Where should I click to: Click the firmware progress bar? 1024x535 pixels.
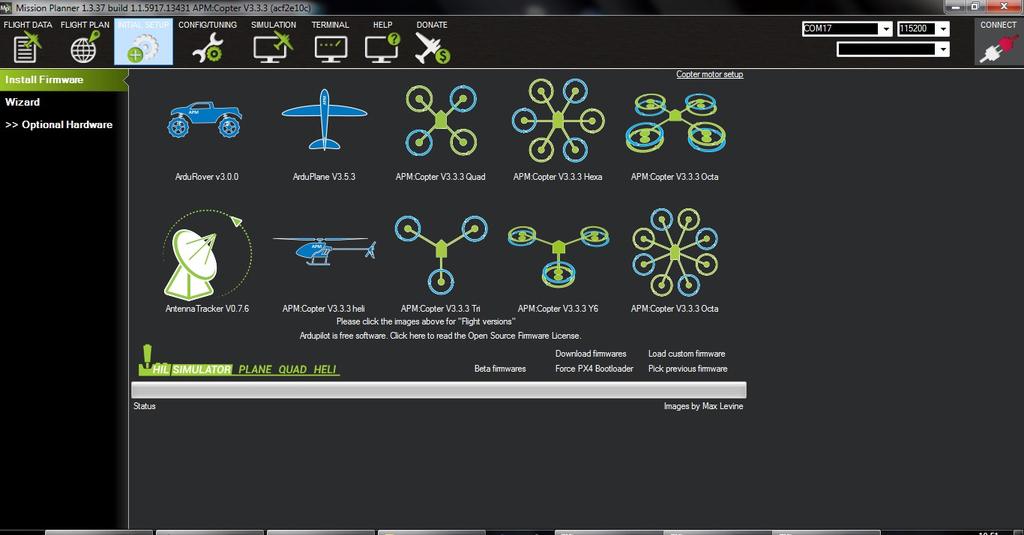[439, 390]
